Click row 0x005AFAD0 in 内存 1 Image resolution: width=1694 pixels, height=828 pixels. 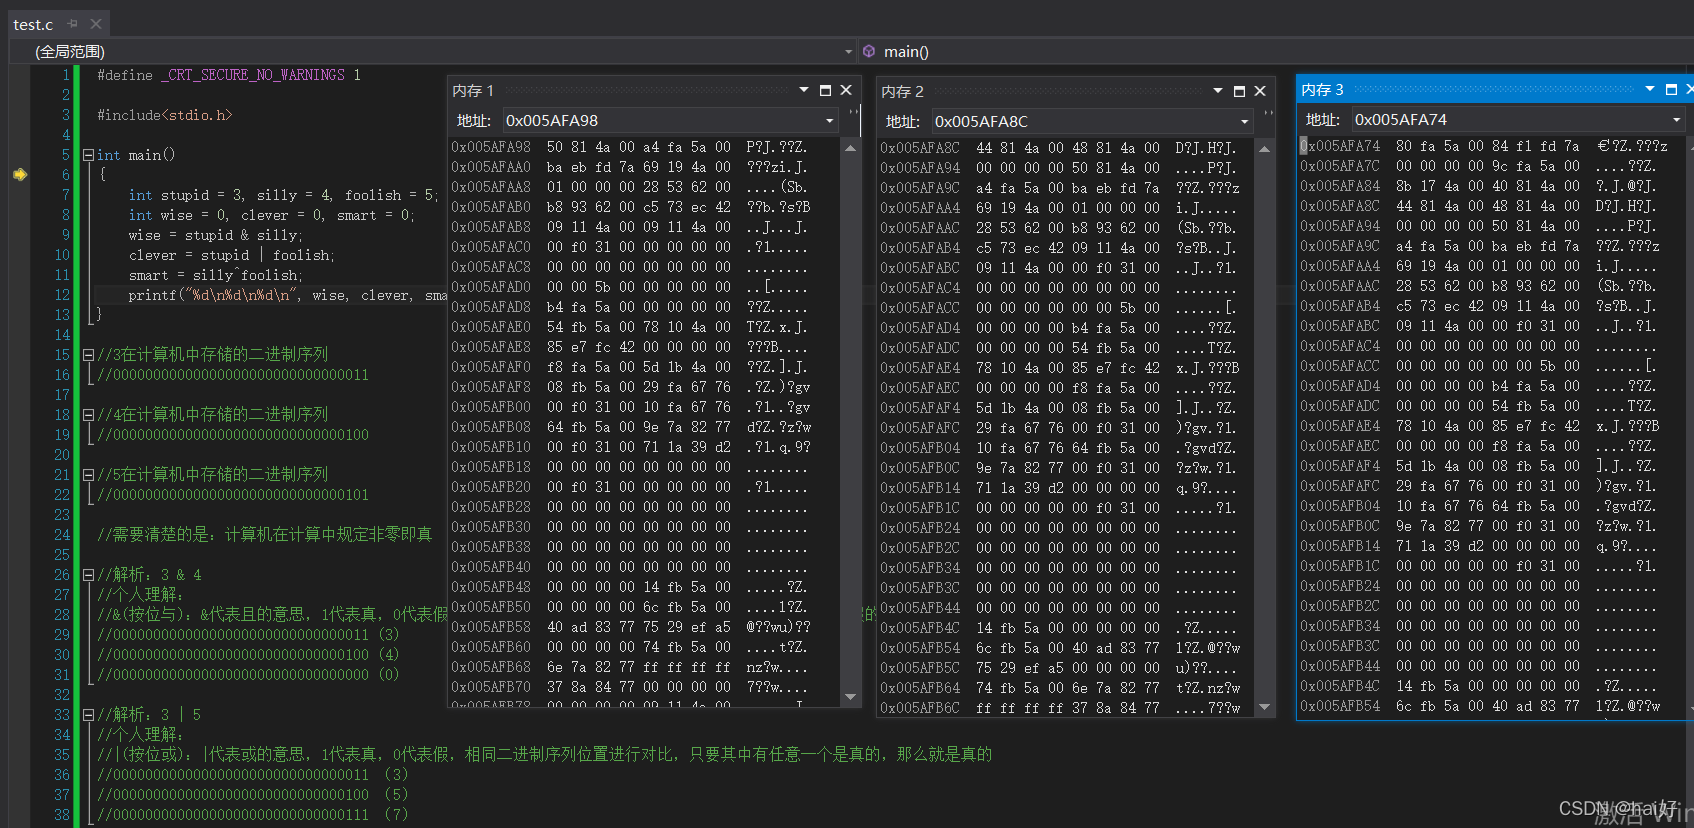629,287
